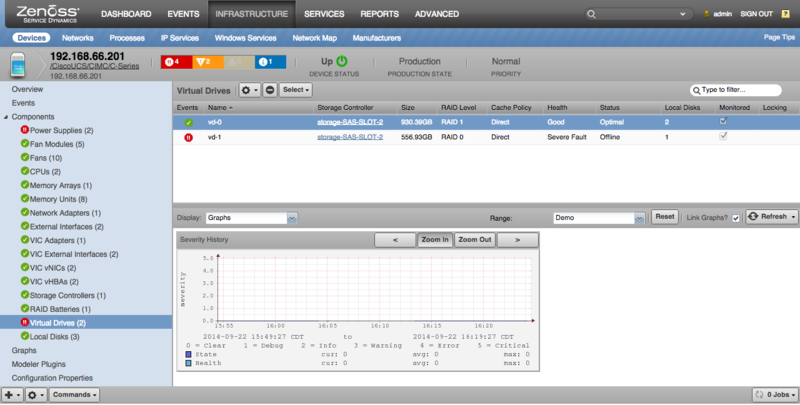Click red status icon for Power Supplies
This screenshot has width=800, height=405.
pos(24,130)
